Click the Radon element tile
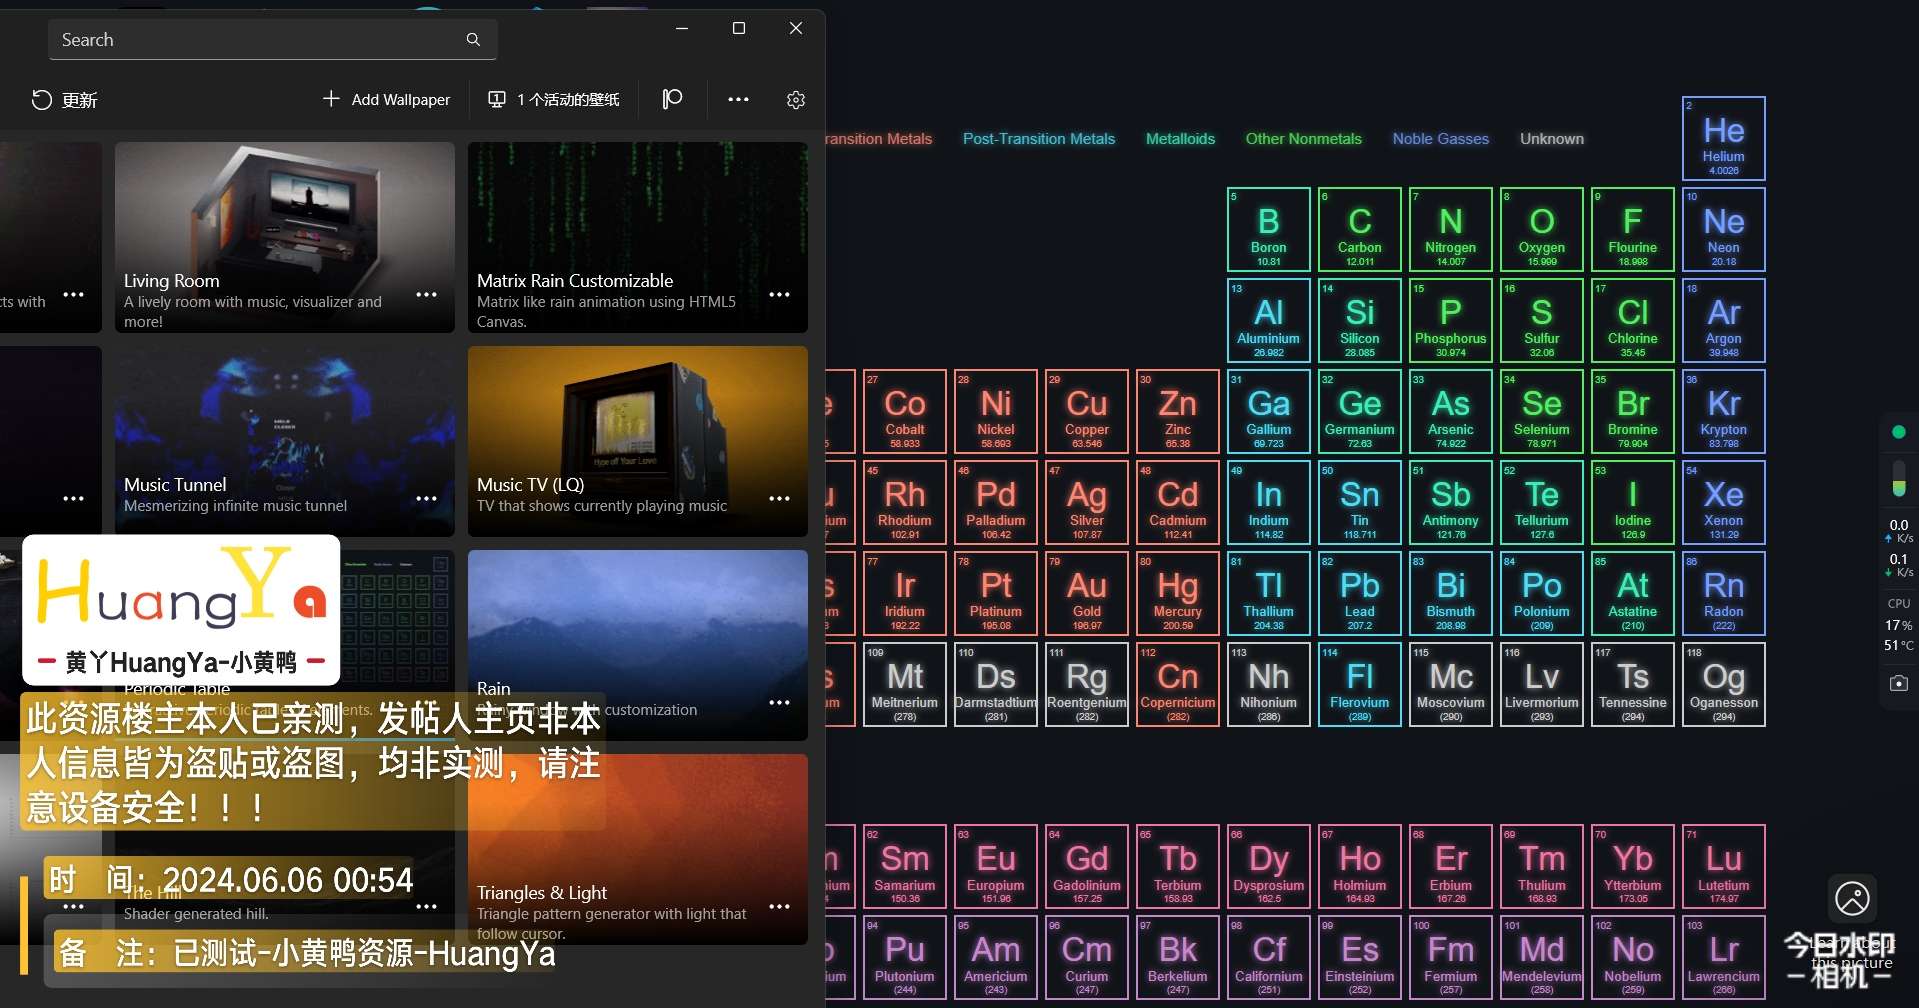The width and height of the screenshot is (1919, 1008). pyautogui.click(x=1724, y=593)
